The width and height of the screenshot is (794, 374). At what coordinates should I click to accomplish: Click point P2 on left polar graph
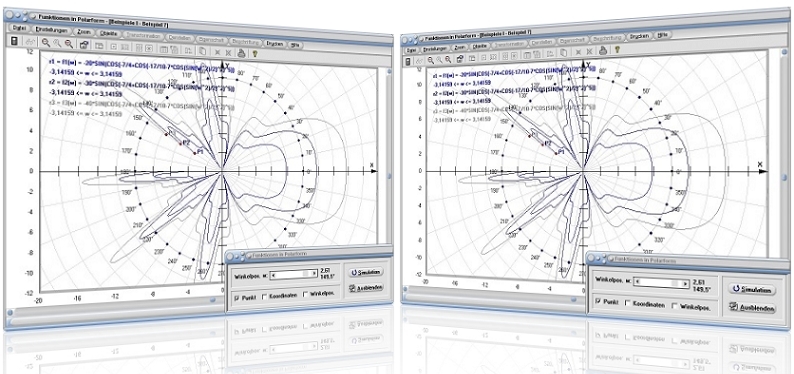(180, 144)
